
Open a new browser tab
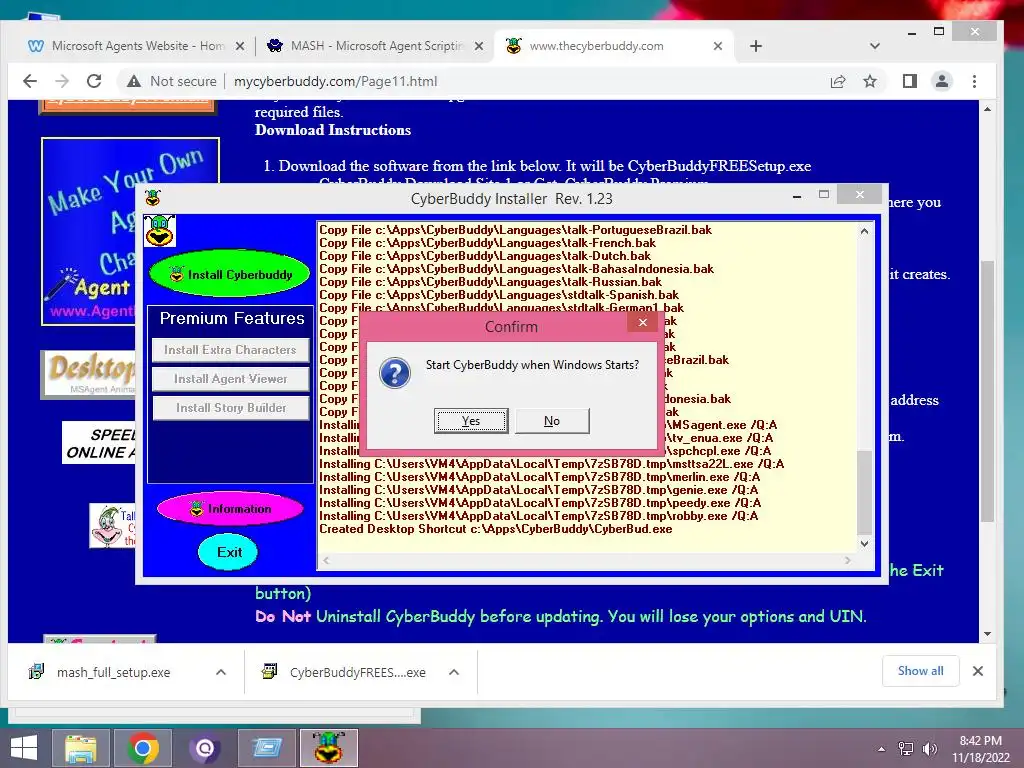756,46
